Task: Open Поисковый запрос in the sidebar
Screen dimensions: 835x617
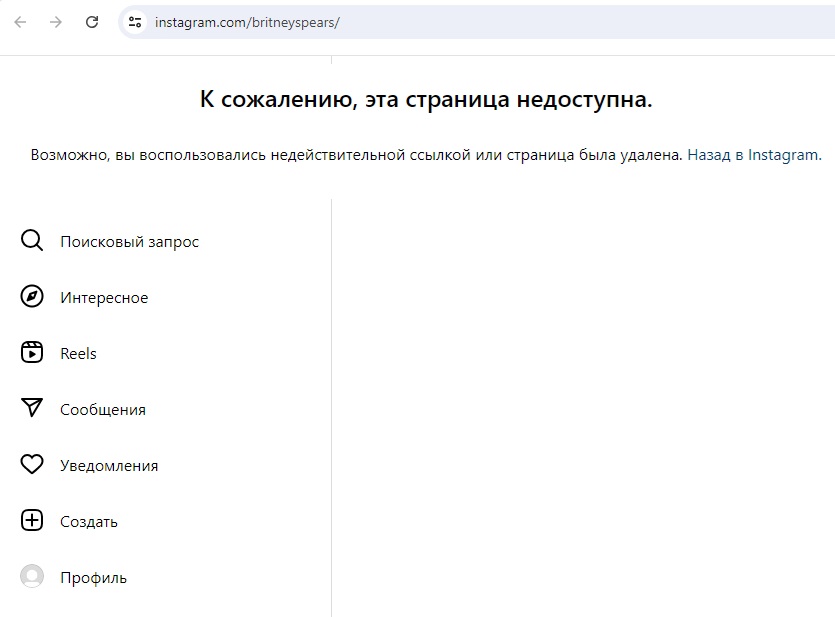Action: 129,242
